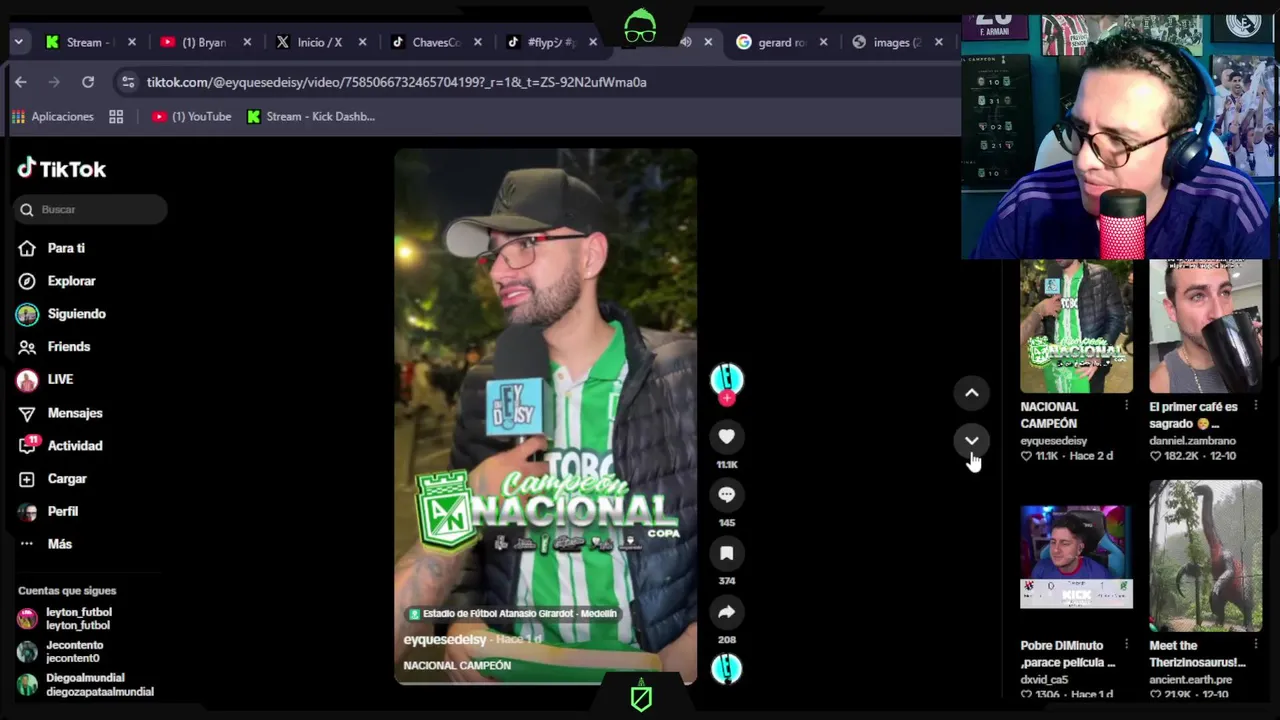Click dxvid_ca5 username in recommendations
Screen dimensions: 1280x720
coord(1045,679)
